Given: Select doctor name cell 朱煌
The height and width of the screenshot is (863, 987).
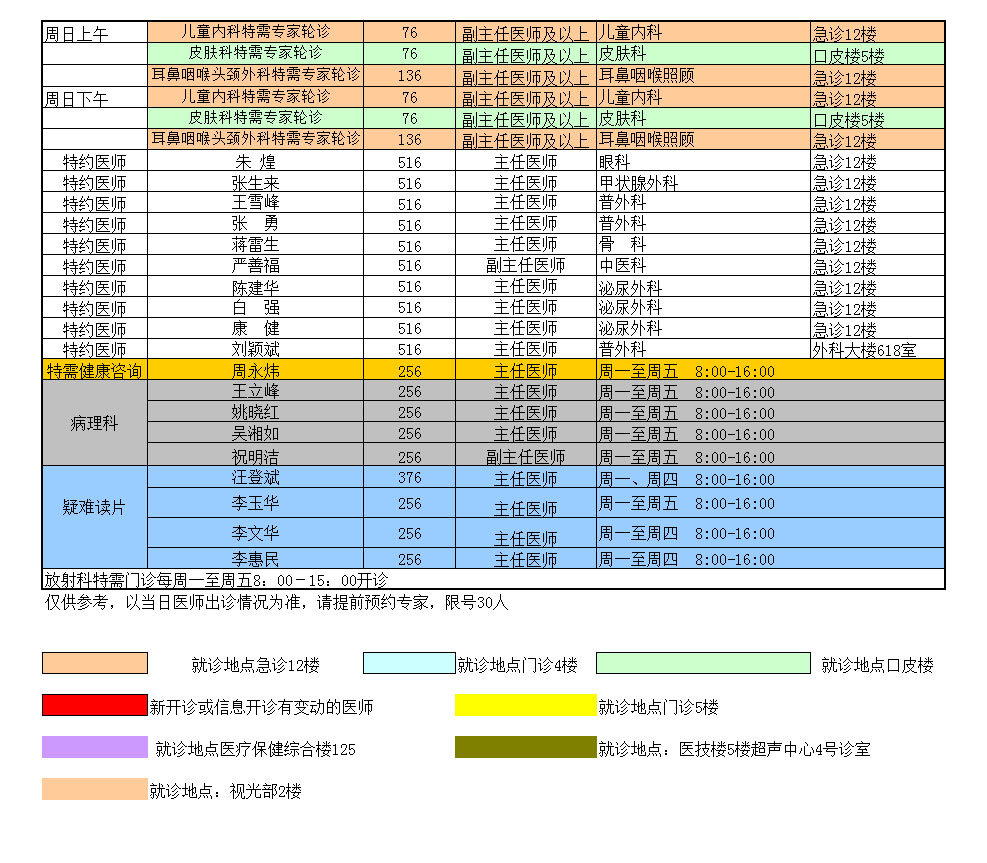Looking at the screenshot, I should [x=256, y=161].
